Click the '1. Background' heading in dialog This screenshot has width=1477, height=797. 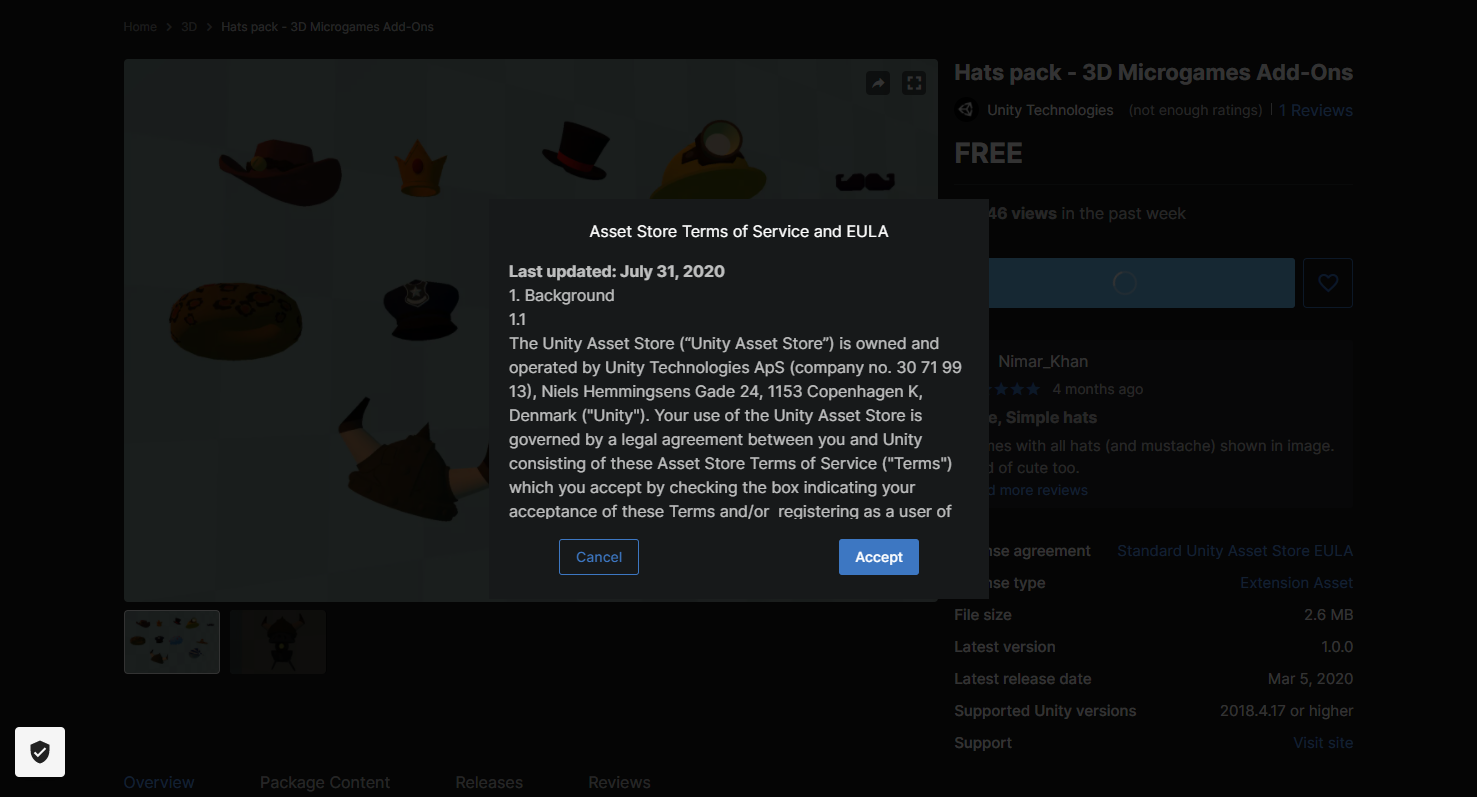click(x=562, y=295)
